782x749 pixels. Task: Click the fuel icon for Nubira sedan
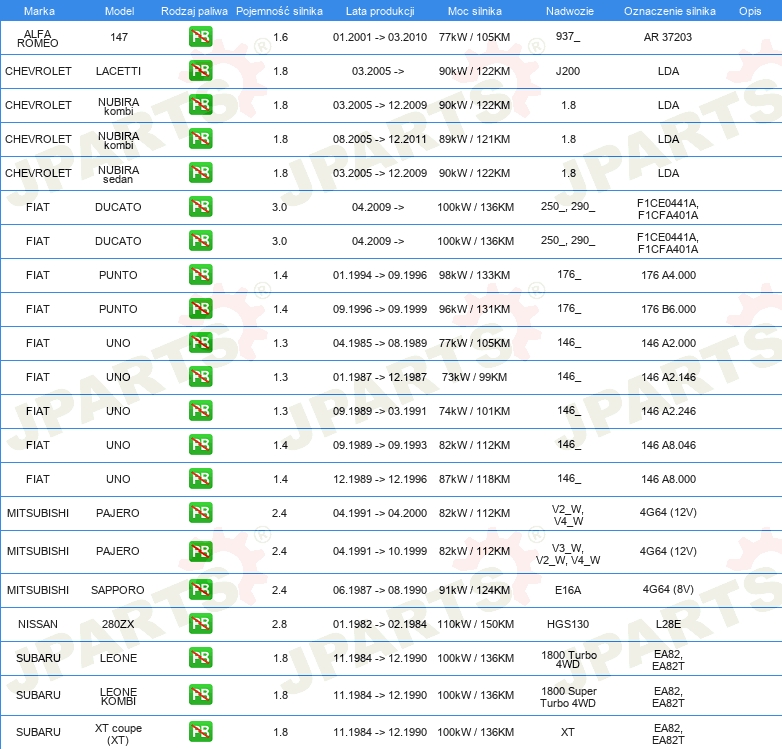pyautogui.click(x=200, y=173)
